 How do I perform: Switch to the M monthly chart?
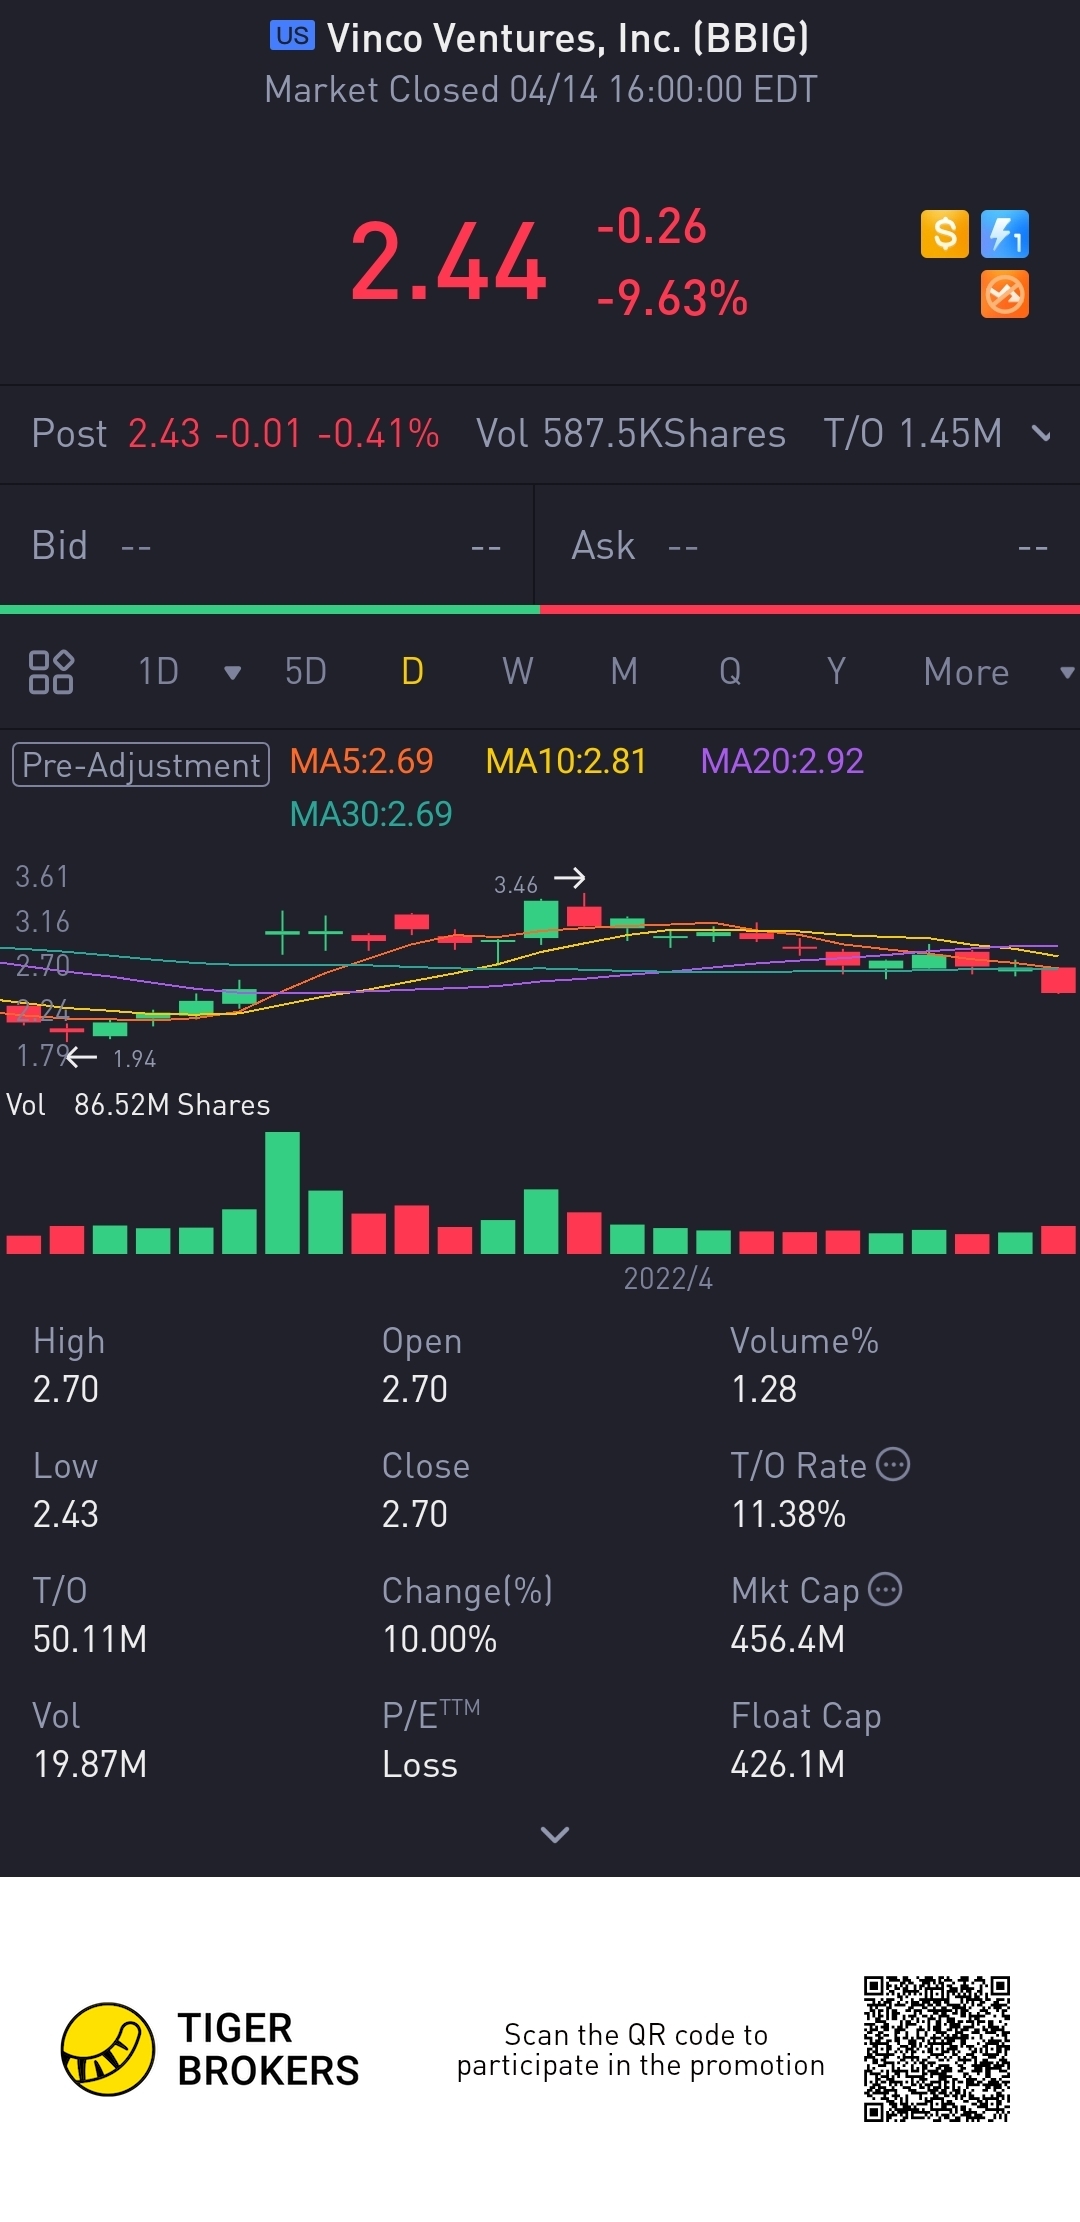[624, 672]
